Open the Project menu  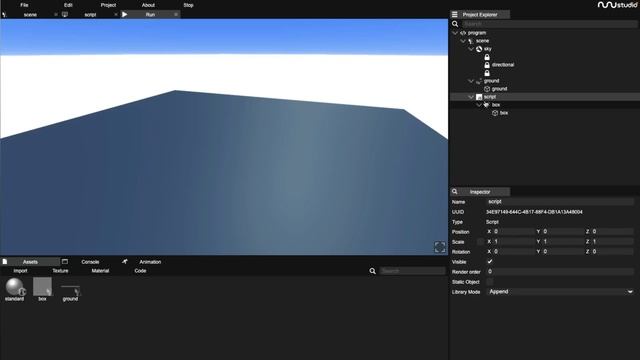[108, 5]
